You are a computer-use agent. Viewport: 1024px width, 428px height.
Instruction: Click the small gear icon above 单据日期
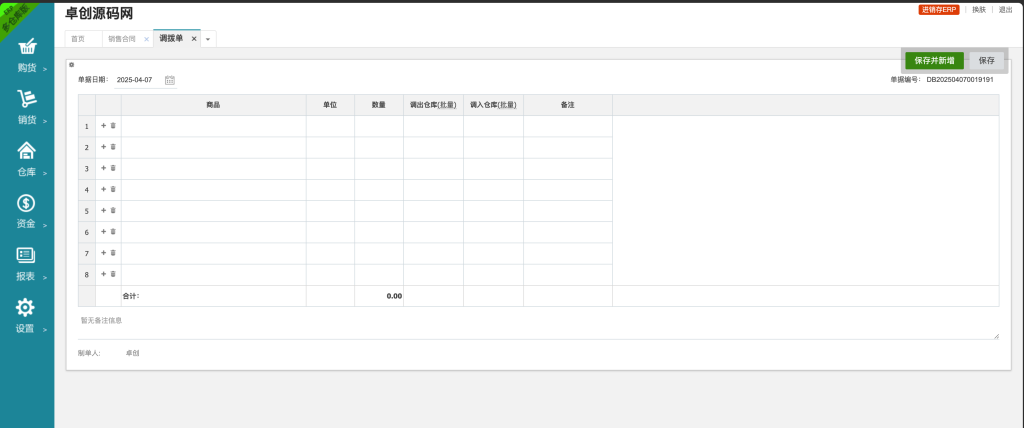pos(72,65)
